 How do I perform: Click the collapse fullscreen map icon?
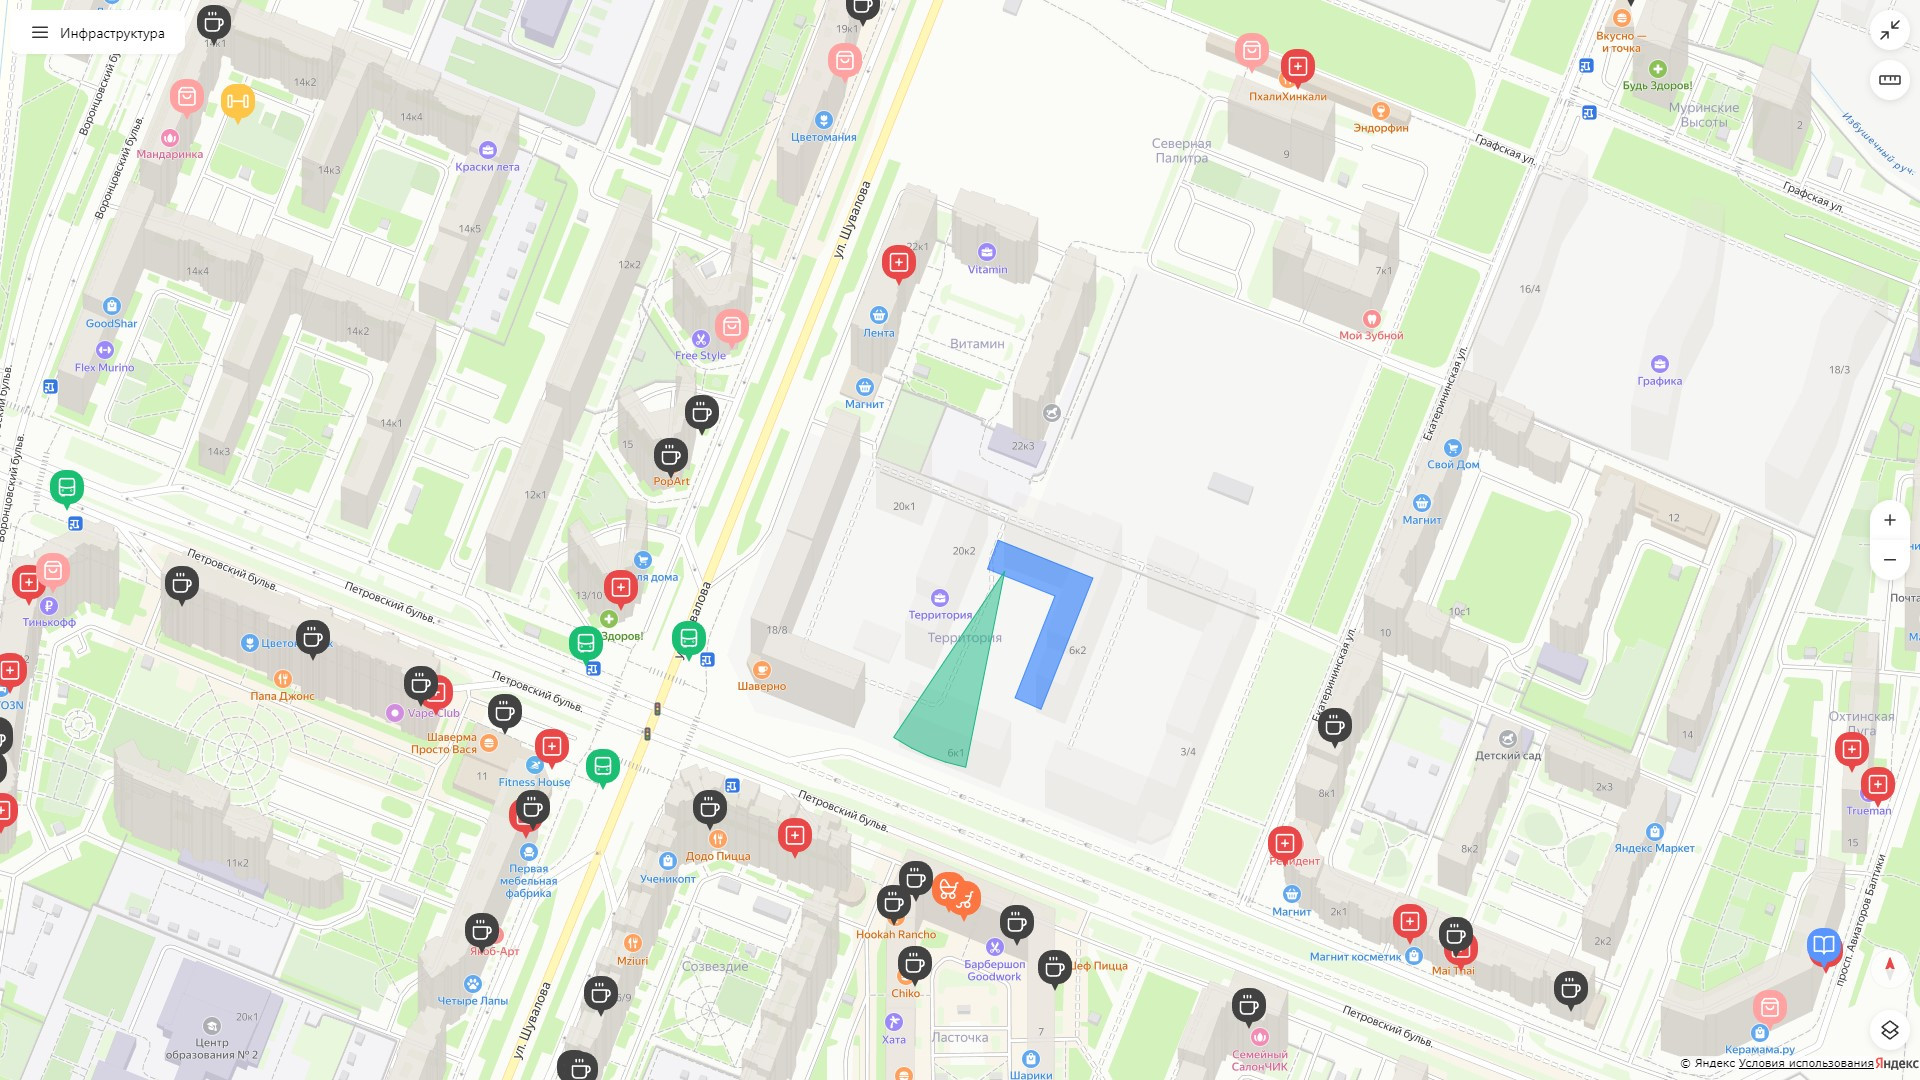1889,31
